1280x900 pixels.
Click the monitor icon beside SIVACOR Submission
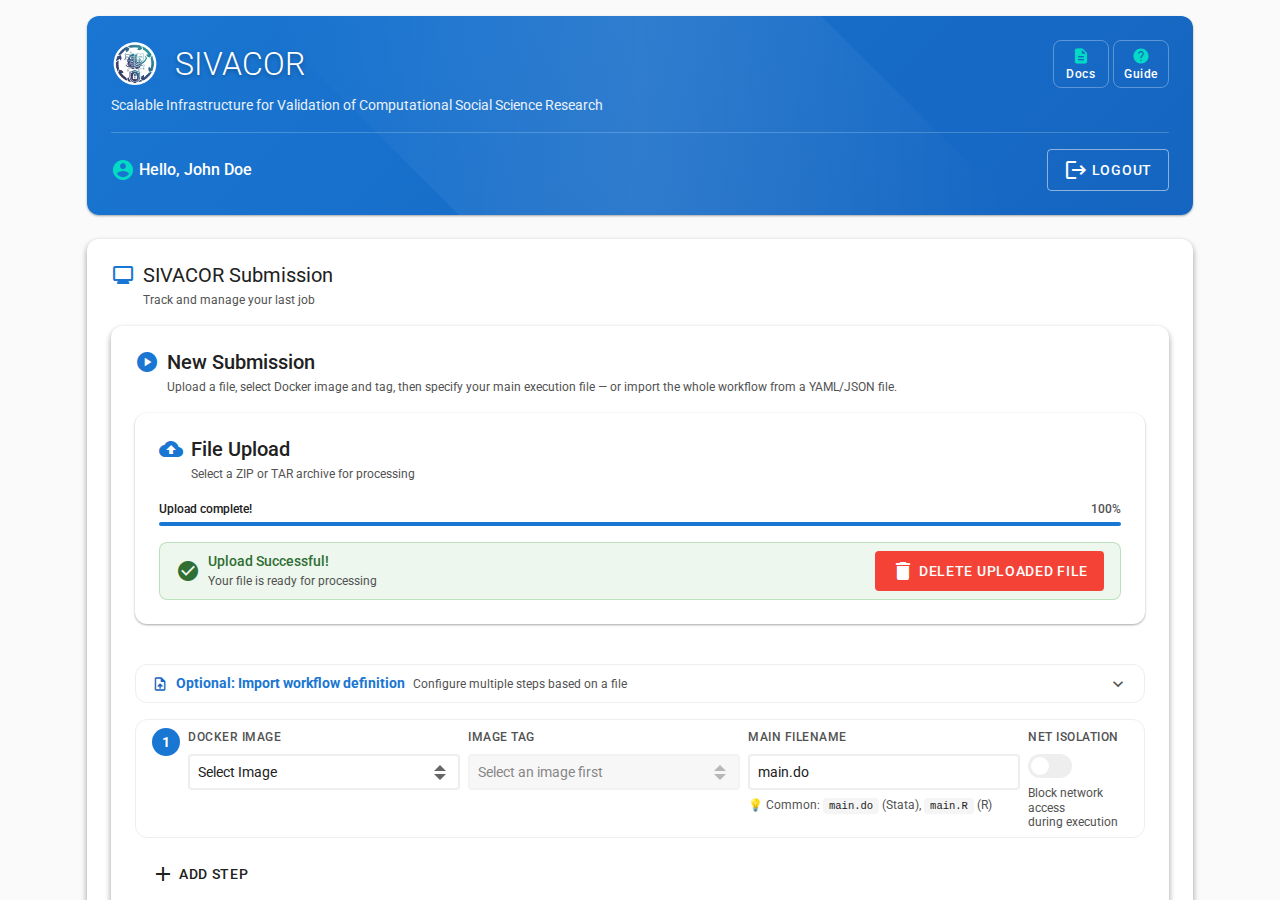(x=123, y=275)
